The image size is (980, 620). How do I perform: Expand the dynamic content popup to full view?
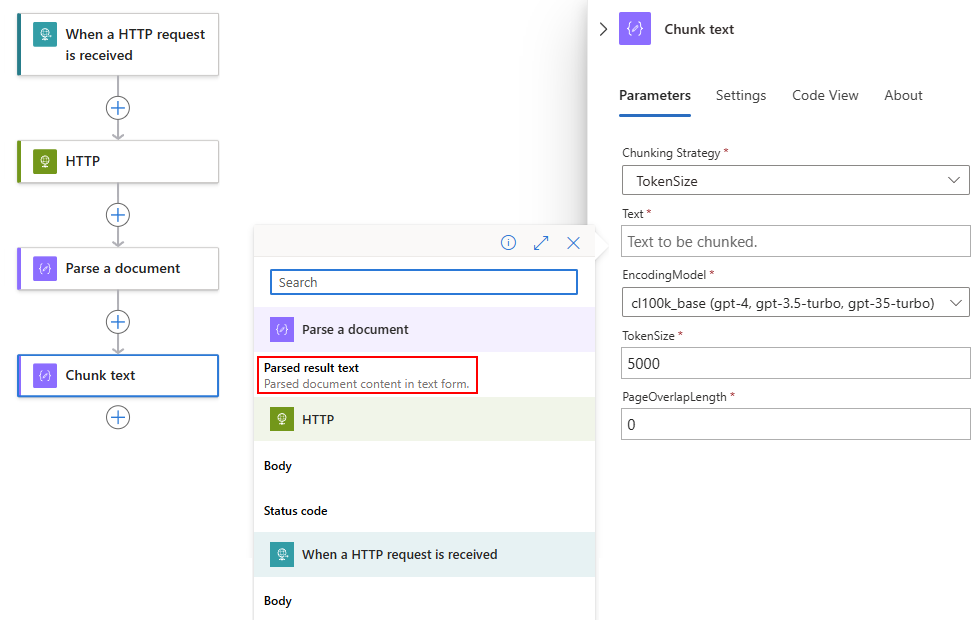click(x=541, y=242)
